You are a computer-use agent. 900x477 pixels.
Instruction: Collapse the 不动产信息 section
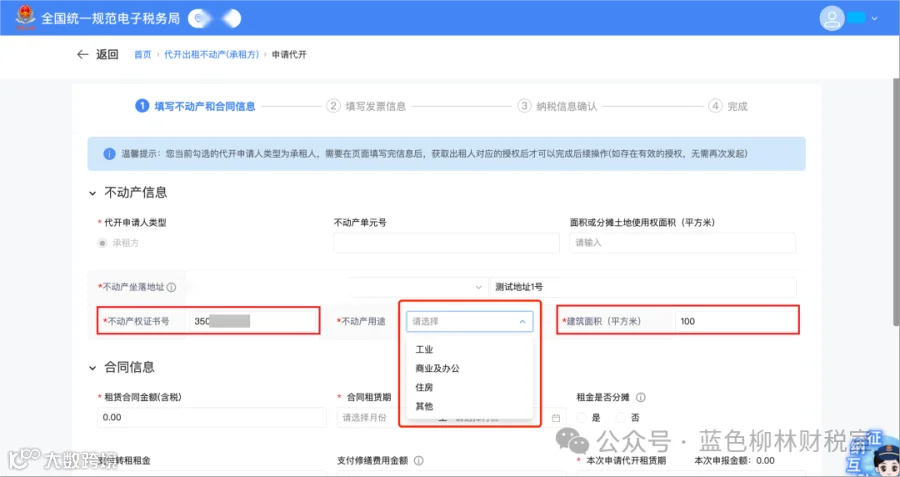[92, 193]
